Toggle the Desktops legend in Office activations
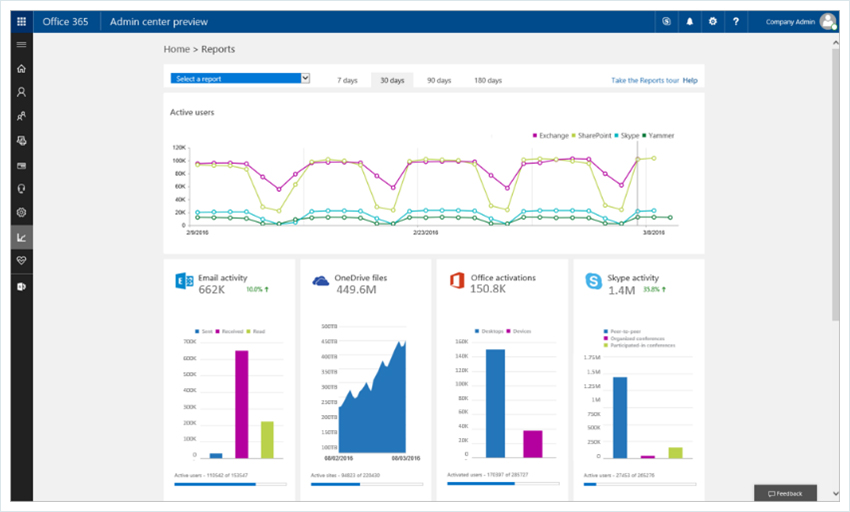The image size is (850, 512). point(489,331)
